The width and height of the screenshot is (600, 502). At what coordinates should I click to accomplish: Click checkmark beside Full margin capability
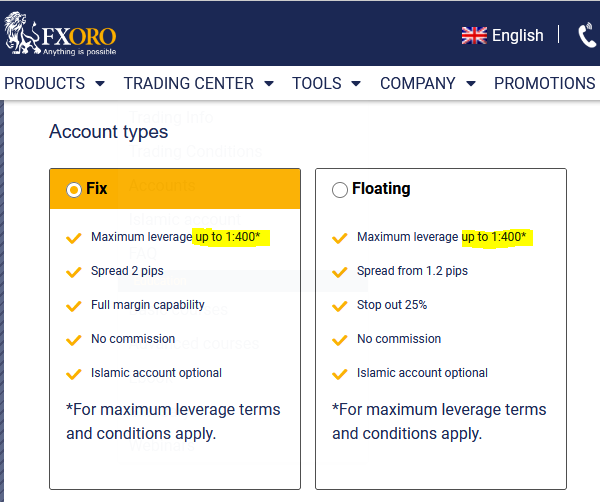click(73, 306)
